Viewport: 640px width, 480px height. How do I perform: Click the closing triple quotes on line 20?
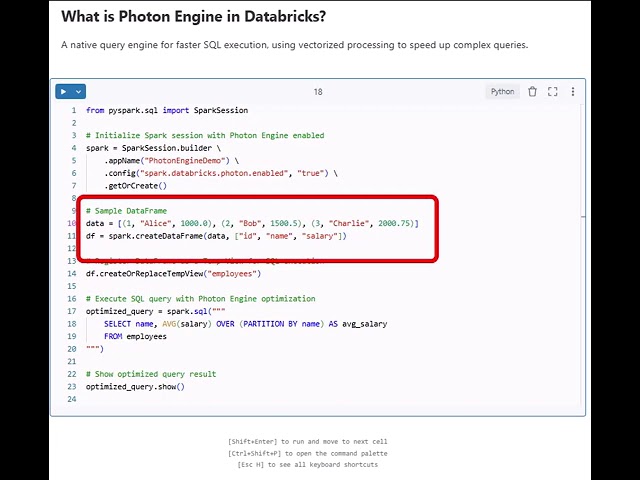(95, 349)
